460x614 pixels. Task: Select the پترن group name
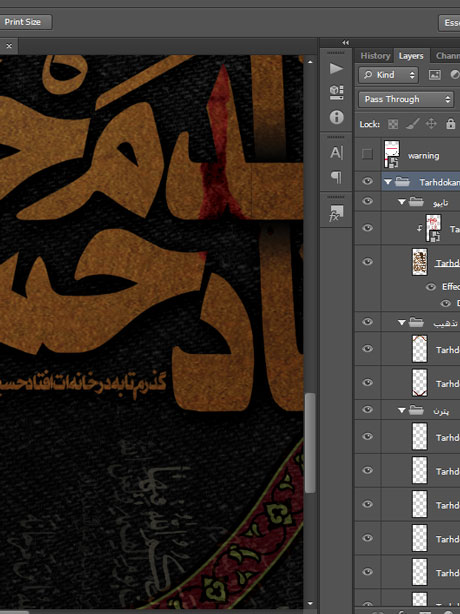pos(441,411)
